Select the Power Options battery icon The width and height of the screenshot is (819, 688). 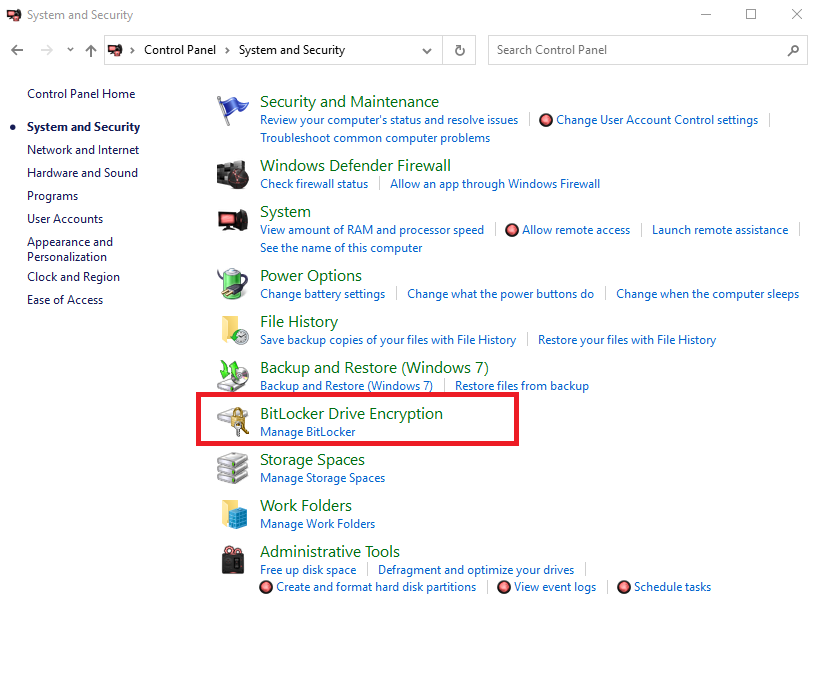point(233,284)
